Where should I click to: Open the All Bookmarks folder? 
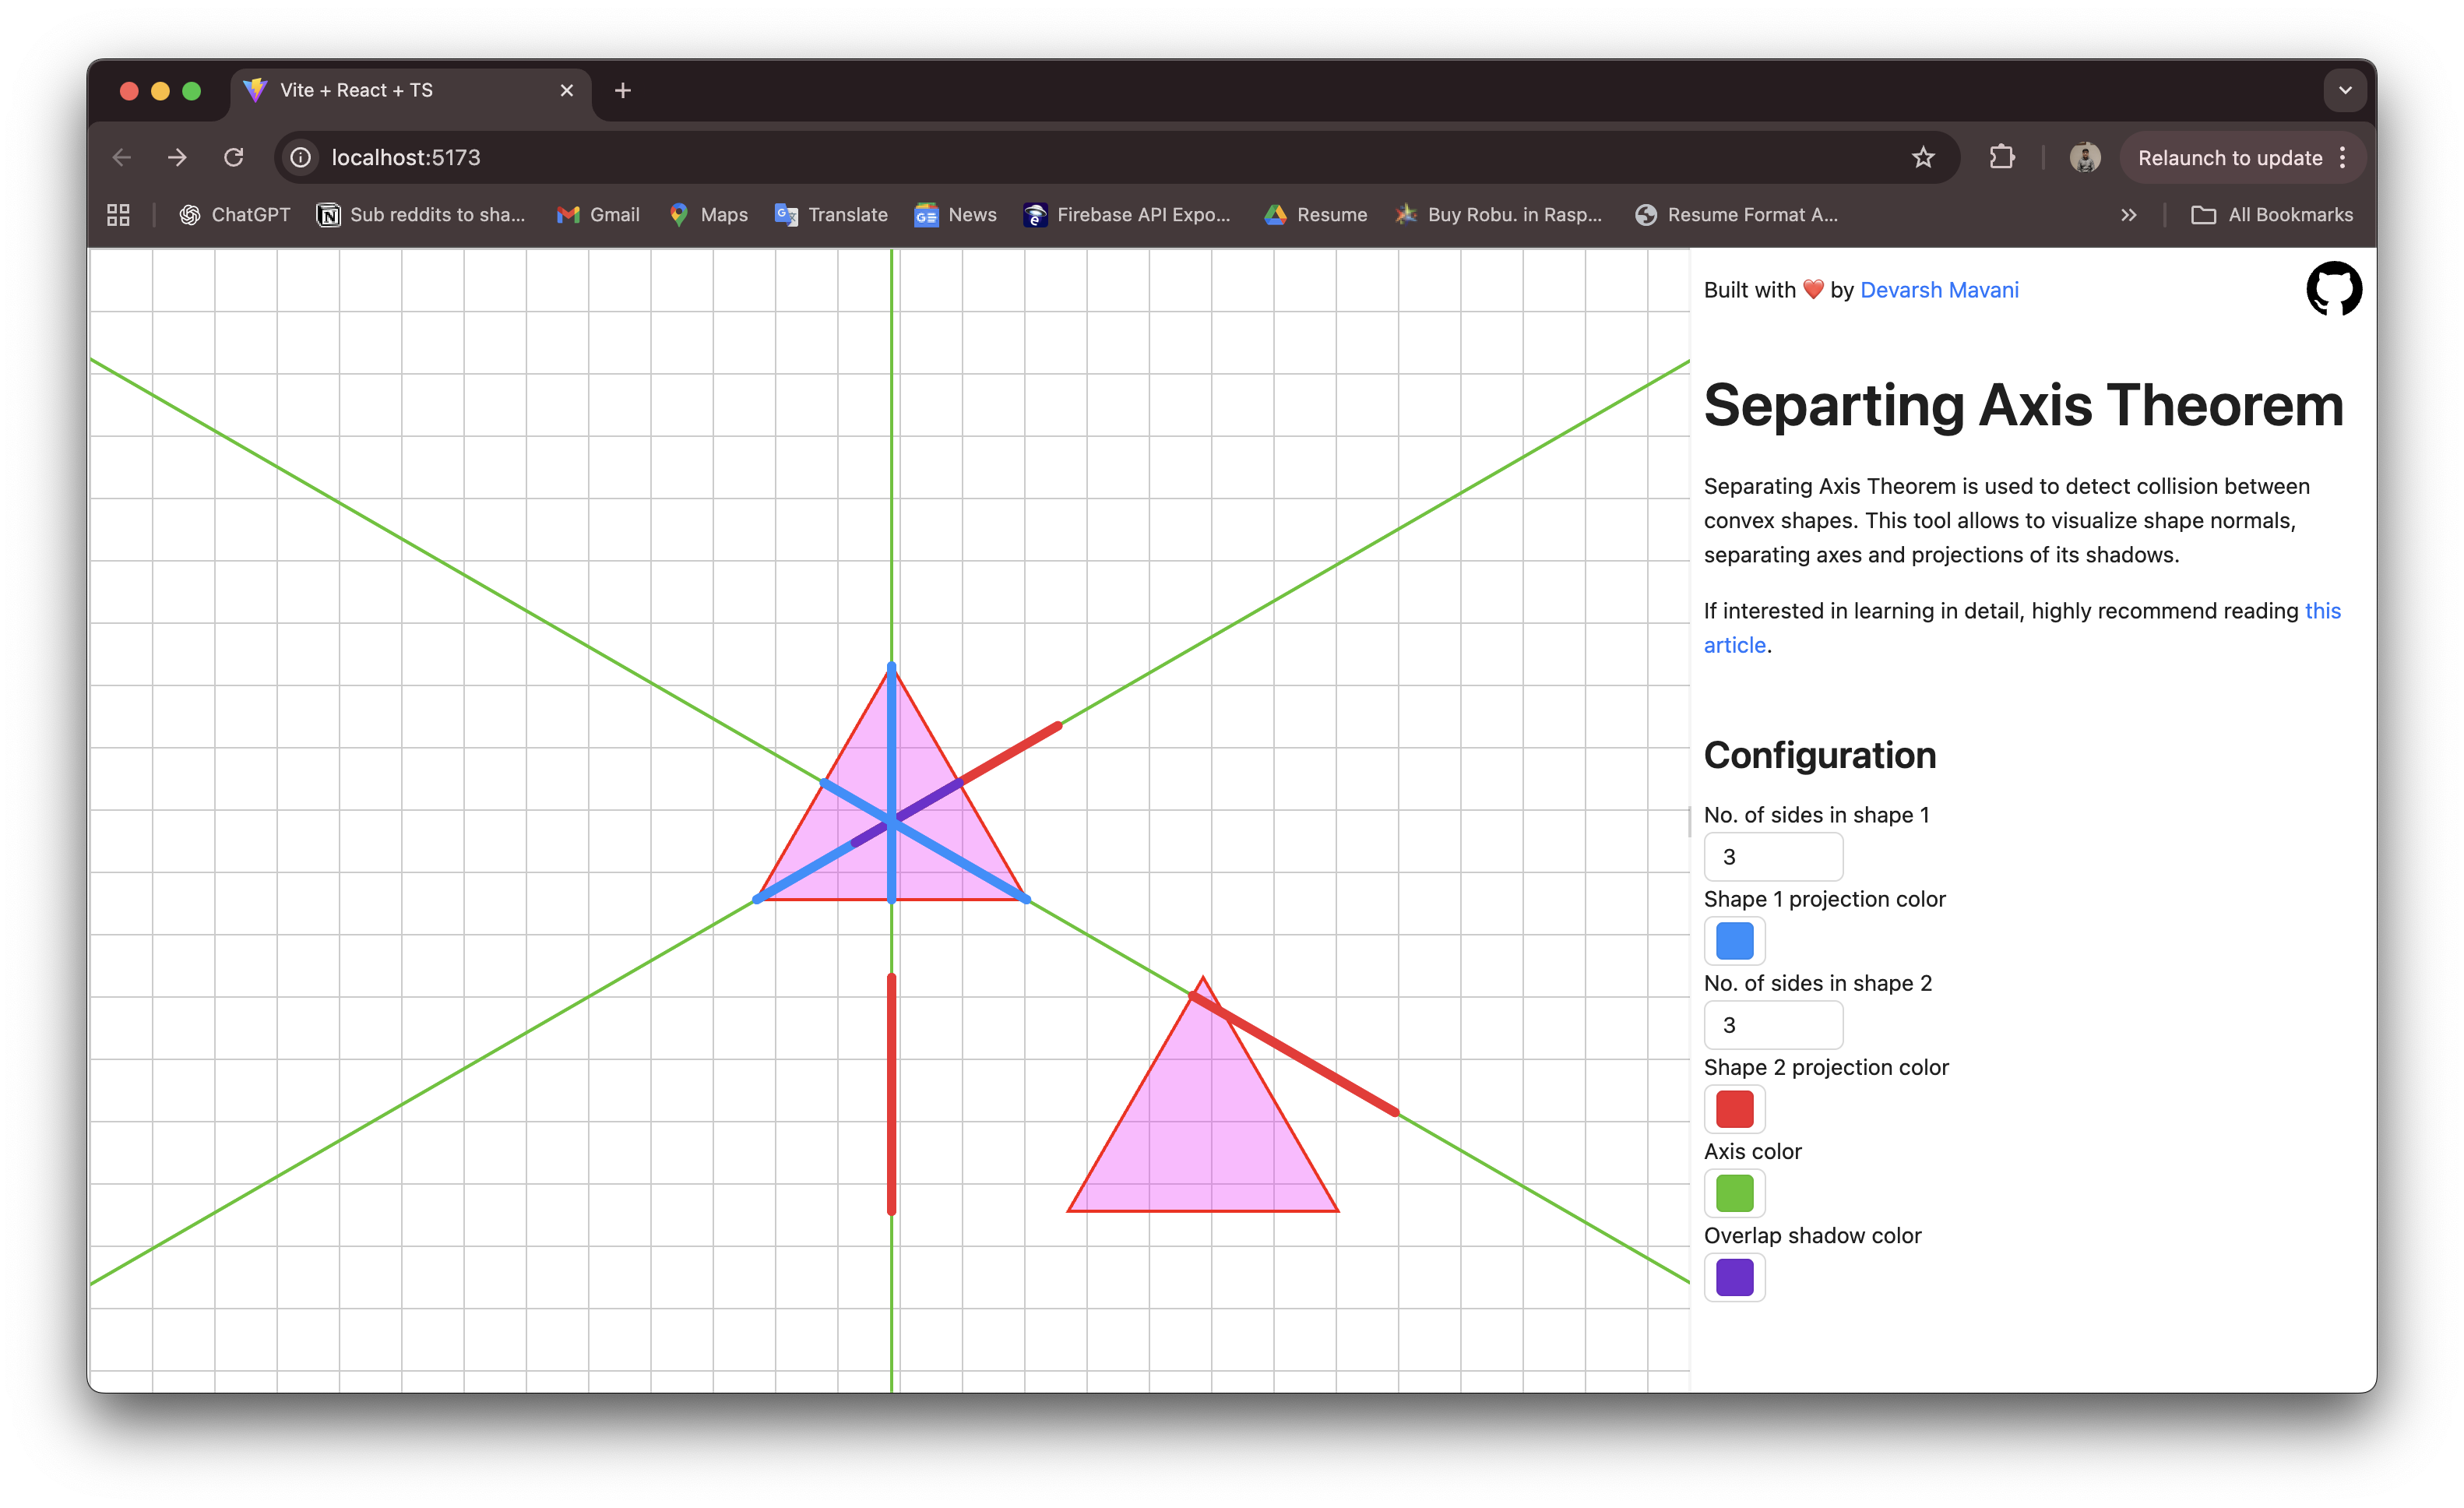[x=2272, y=214]
